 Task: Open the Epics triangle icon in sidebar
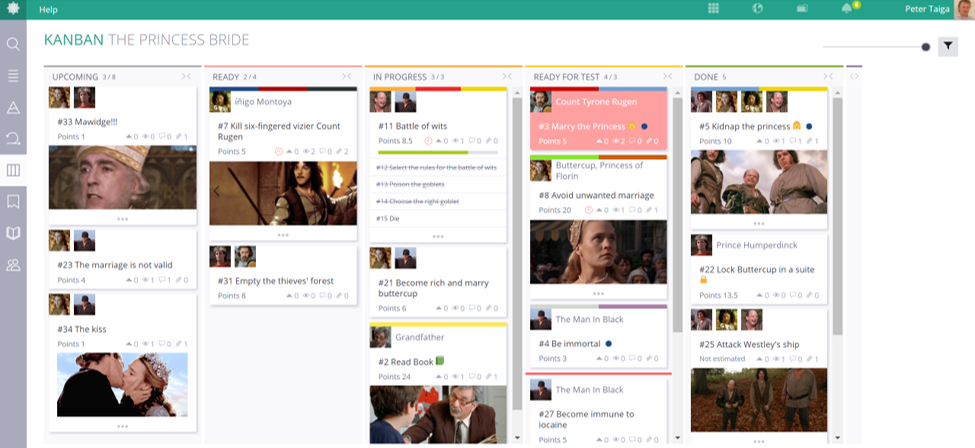click(13, 108)
